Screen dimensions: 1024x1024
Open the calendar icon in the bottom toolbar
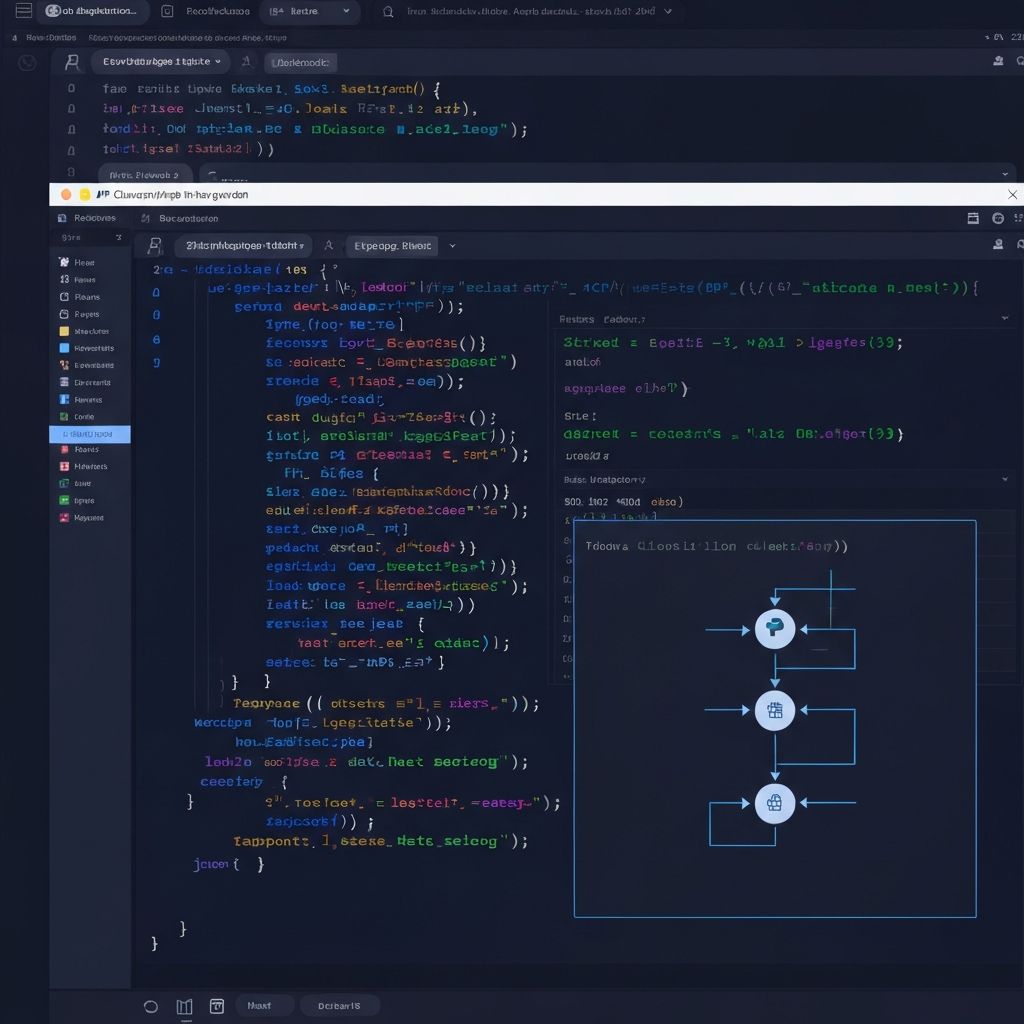[x=217, y=1006]
